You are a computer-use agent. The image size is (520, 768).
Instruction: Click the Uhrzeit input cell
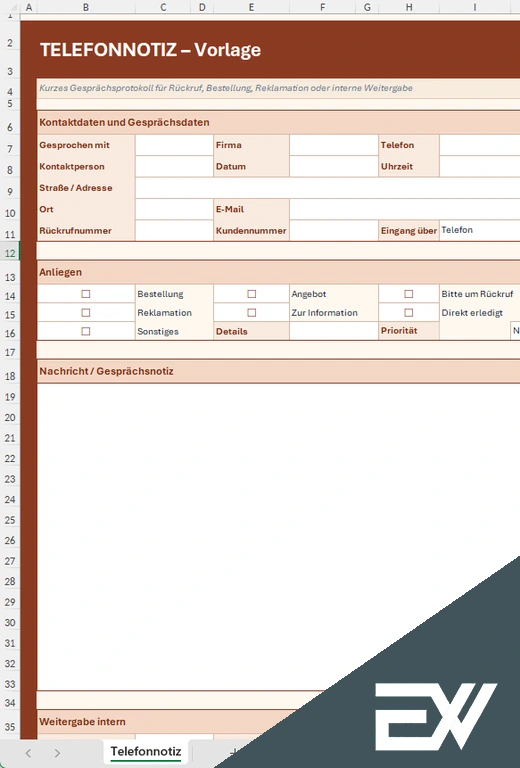point(479,167)
